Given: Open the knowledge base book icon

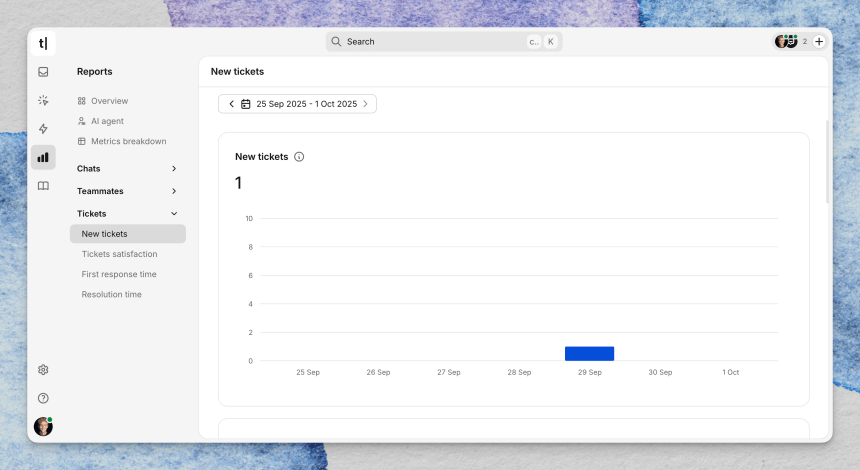Looking at the screenshot, I should [x=43, y=186].
